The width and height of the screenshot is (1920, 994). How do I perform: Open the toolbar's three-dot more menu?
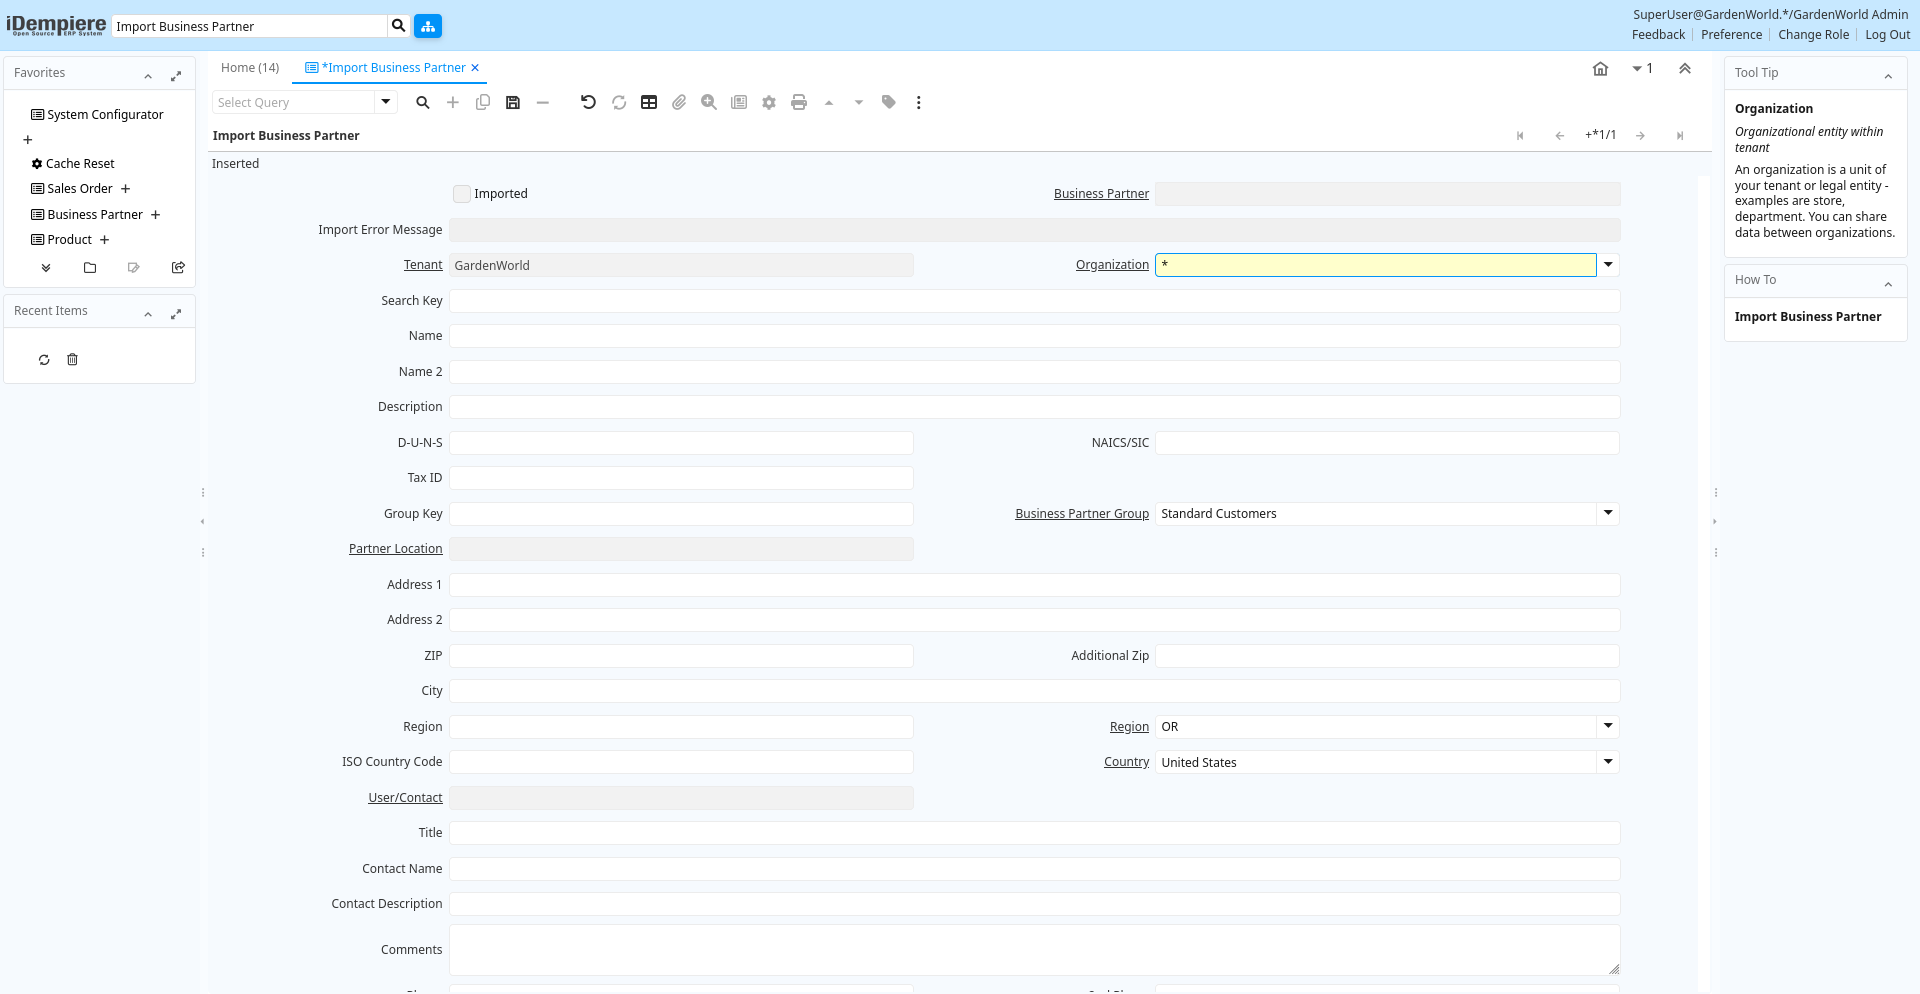(x=918, y=102)
